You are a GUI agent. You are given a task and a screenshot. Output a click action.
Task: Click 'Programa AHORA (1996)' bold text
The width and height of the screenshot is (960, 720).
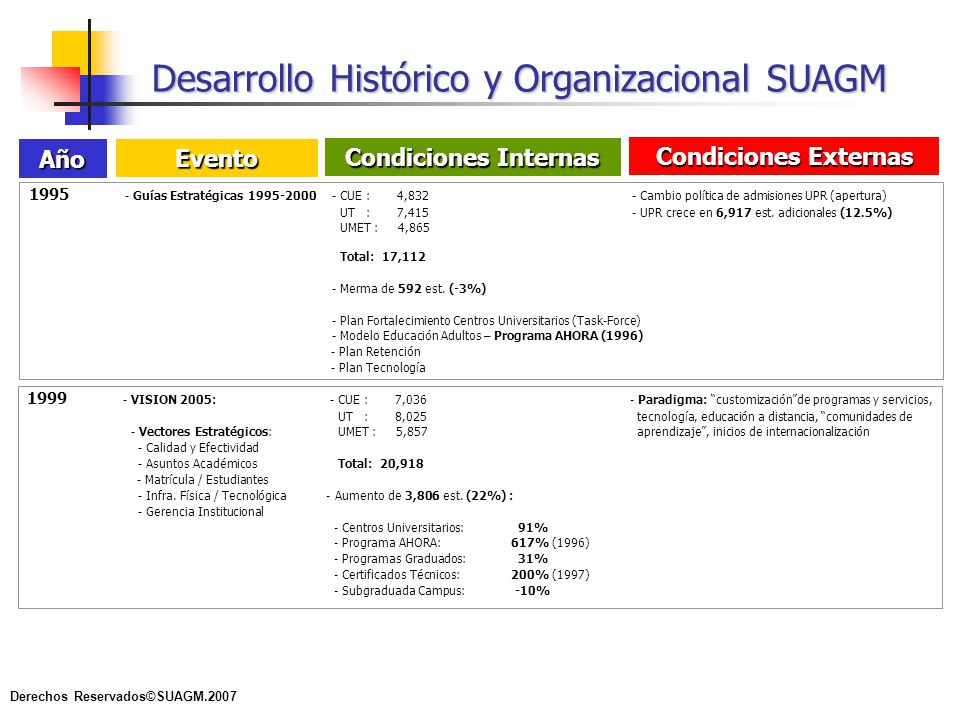[568, 336]
